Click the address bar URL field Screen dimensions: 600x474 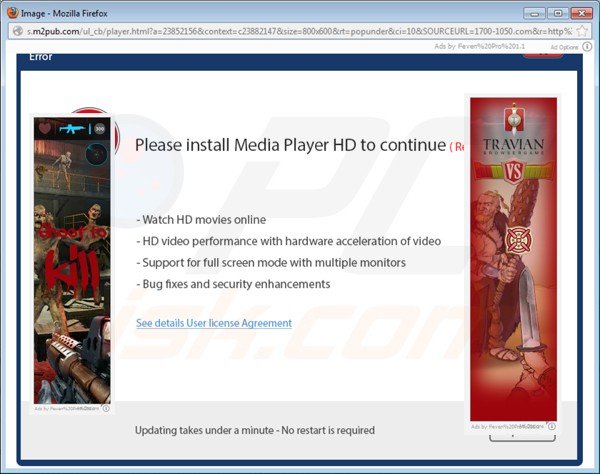click(299, 31)
